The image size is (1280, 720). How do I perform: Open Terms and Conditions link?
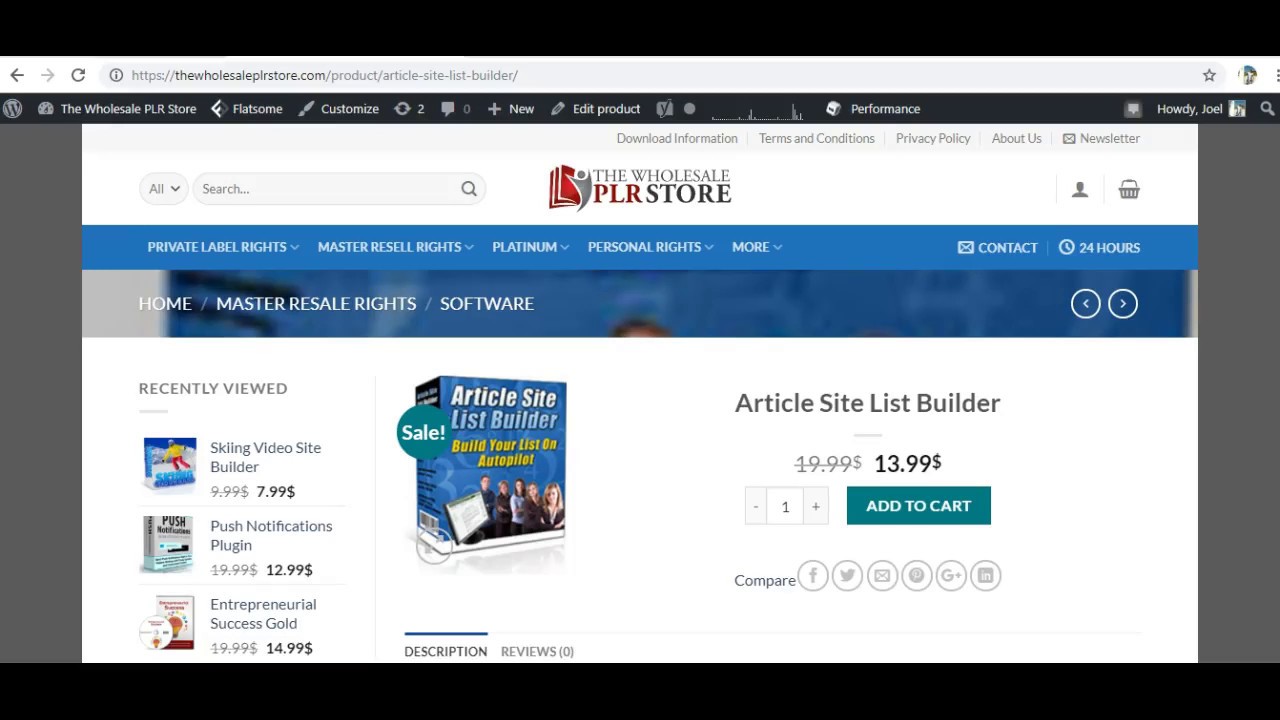(x=817, y=138)
